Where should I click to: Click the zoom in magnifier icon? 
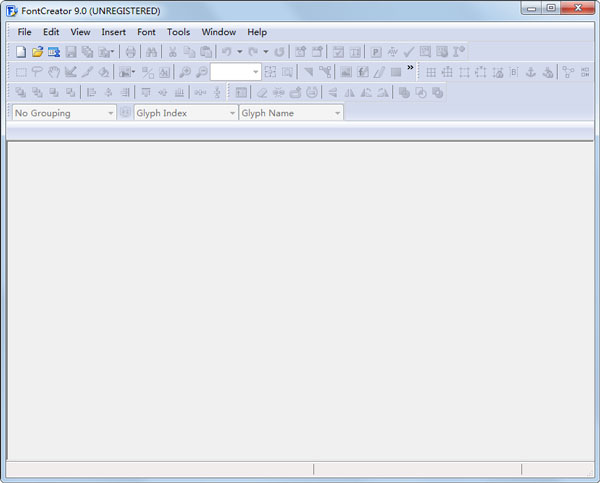pyautogui.click(x=185, y=72)
